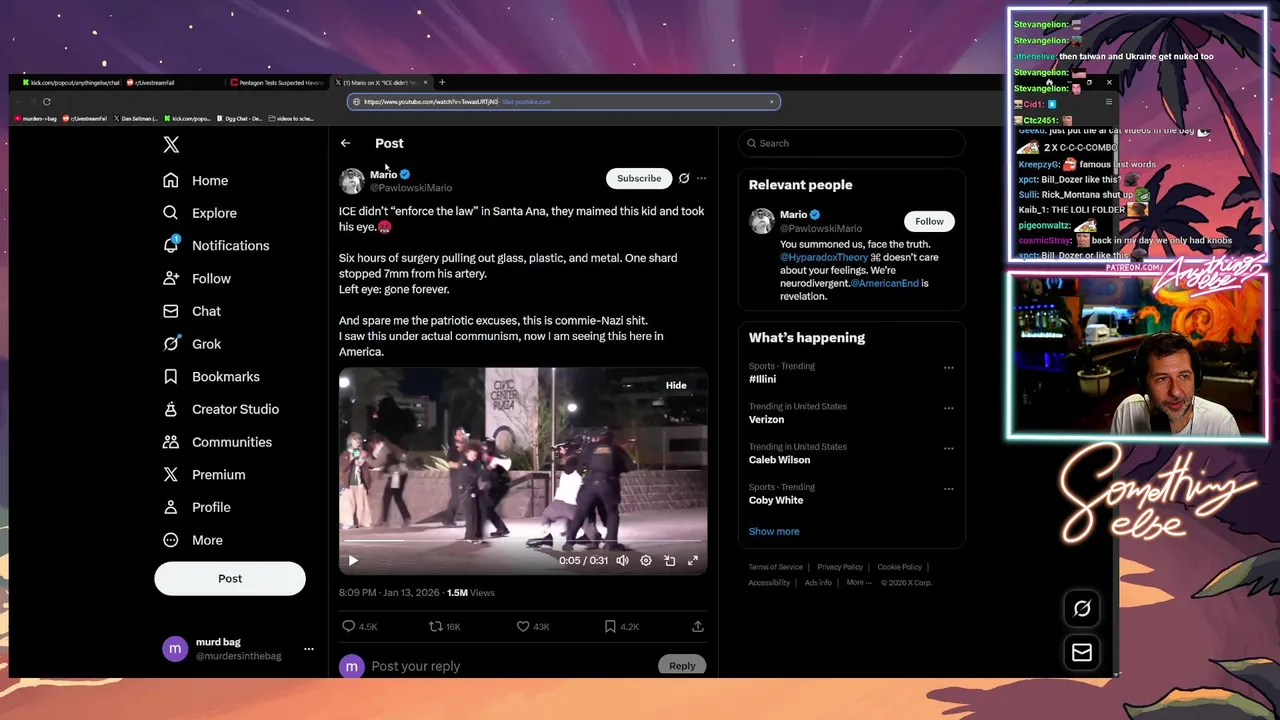Screen dimensions: 1280x720
Task: Reload the page in browser toolbar
Action: pos(46,101)
